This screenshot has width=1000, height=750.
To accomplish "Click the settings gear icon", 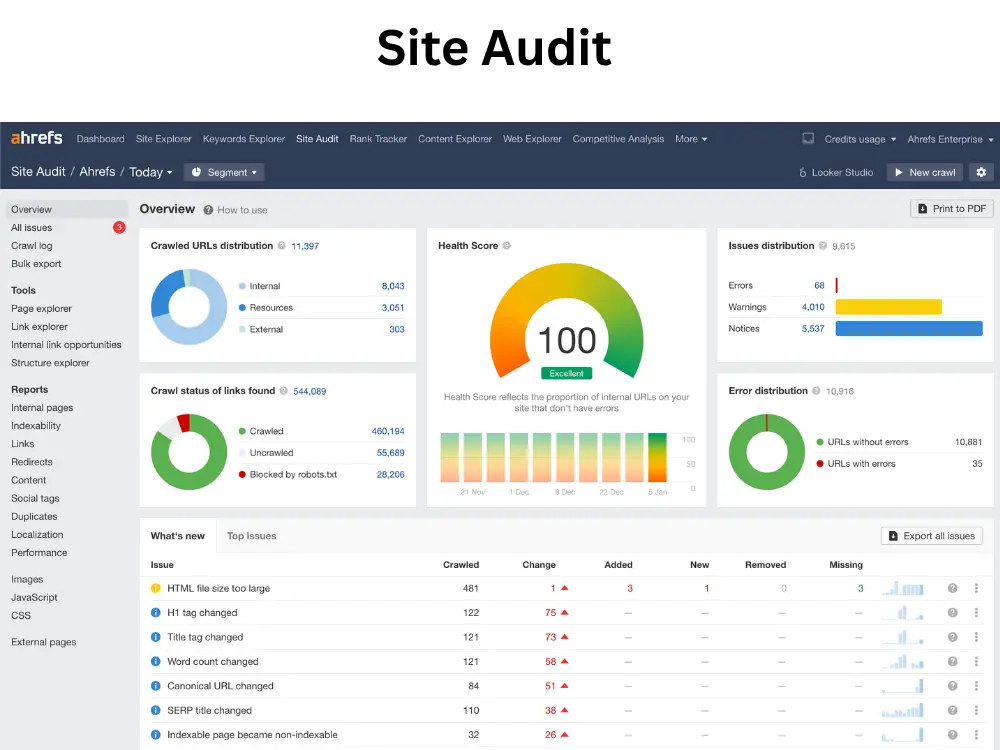I will tap(981, 172).
